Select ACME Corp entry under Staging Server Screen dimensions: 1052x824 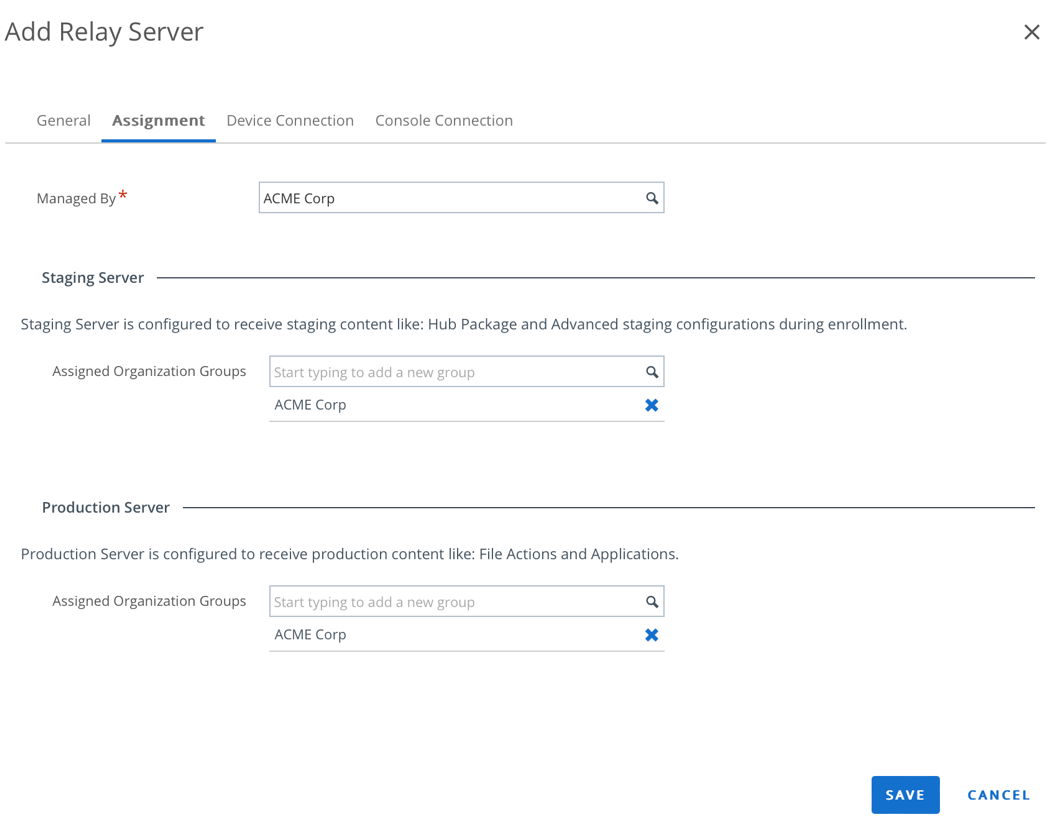[310, 405]
